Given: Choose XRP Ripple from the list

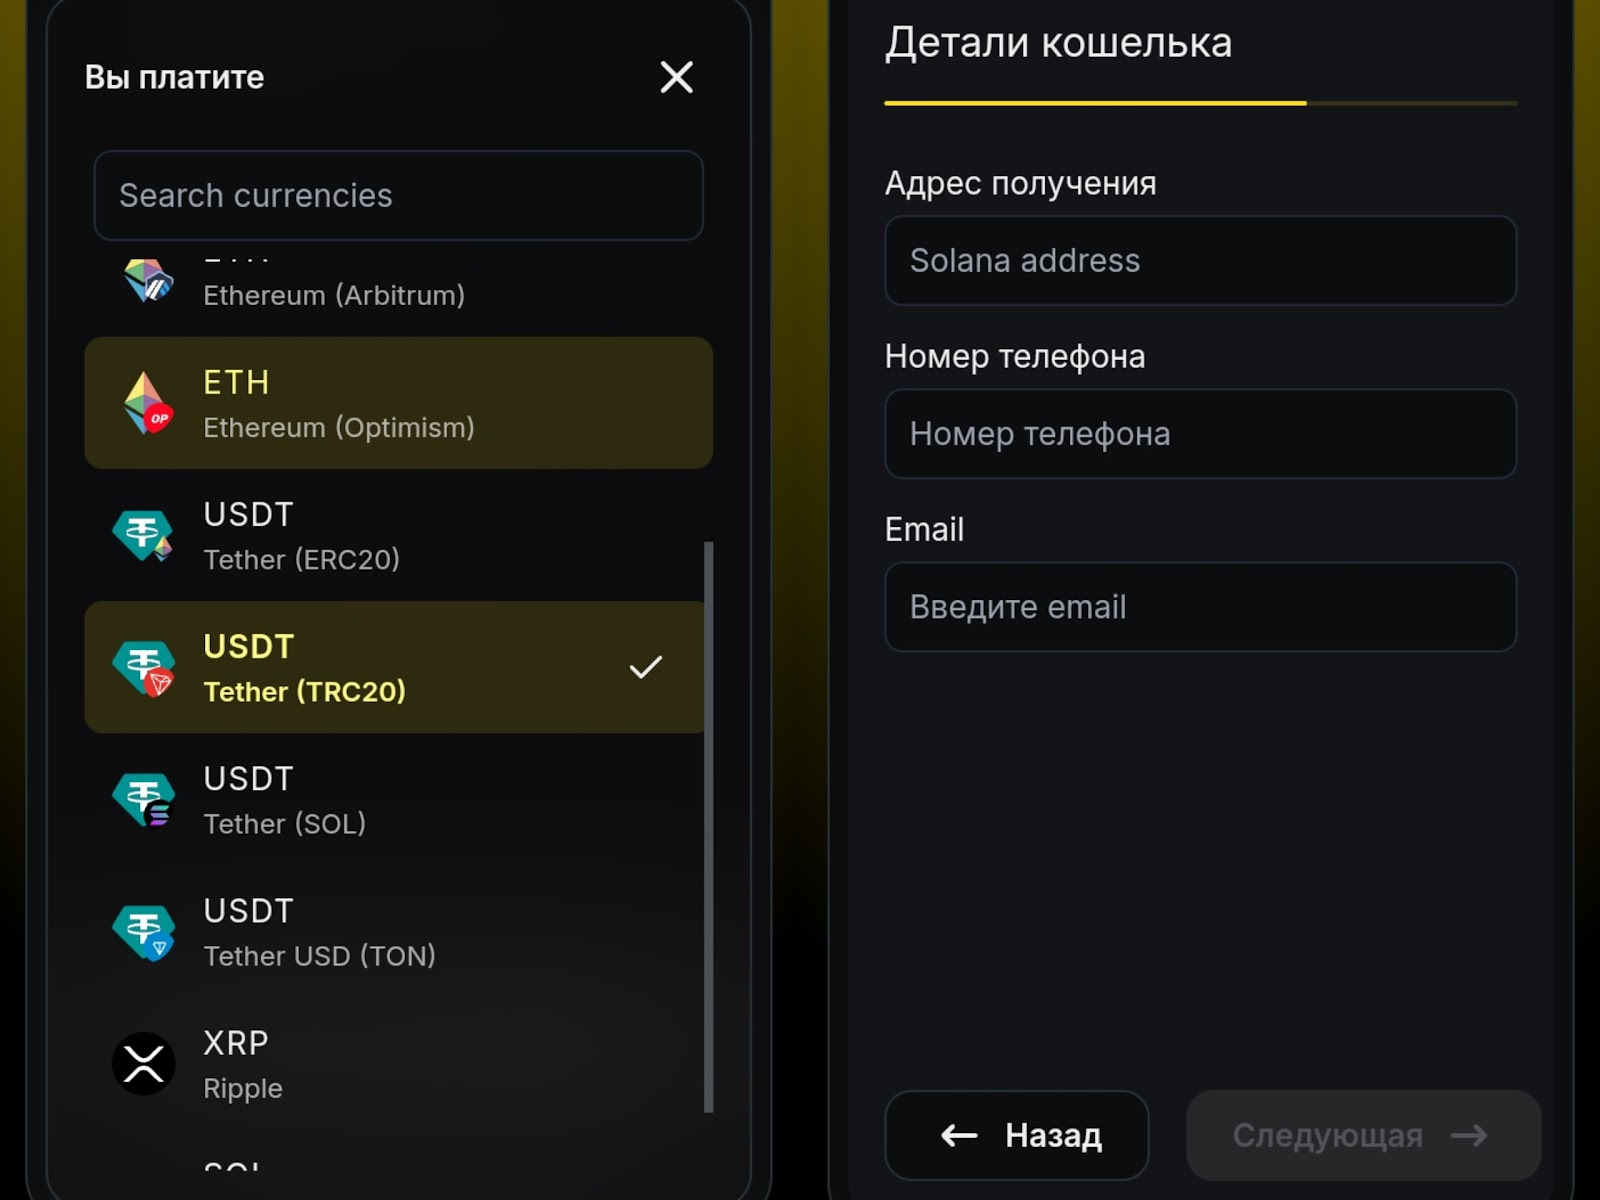Looking at the screenshot, I should [400, 1064].
